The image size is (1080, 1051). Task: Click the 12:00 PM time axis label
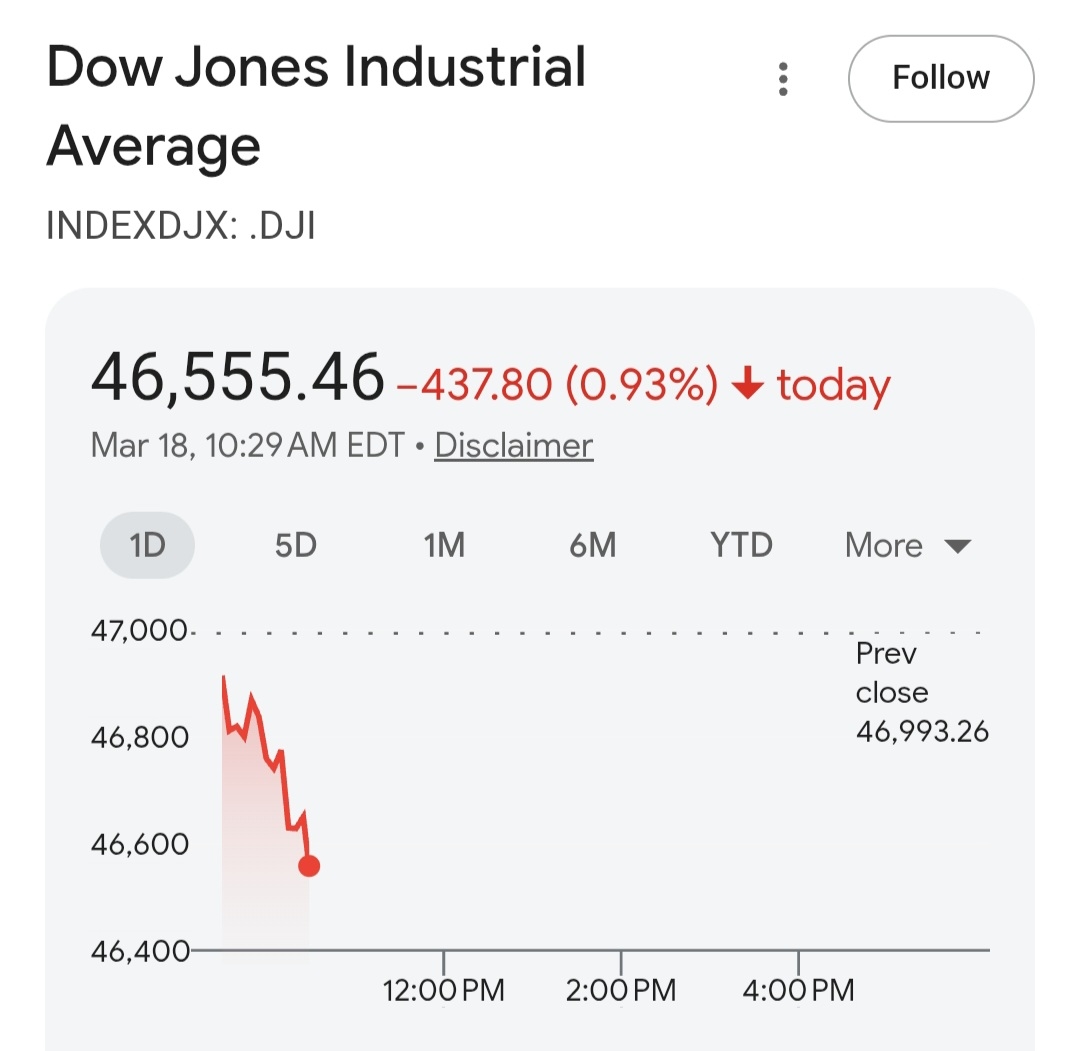click(x=443, y=991)
